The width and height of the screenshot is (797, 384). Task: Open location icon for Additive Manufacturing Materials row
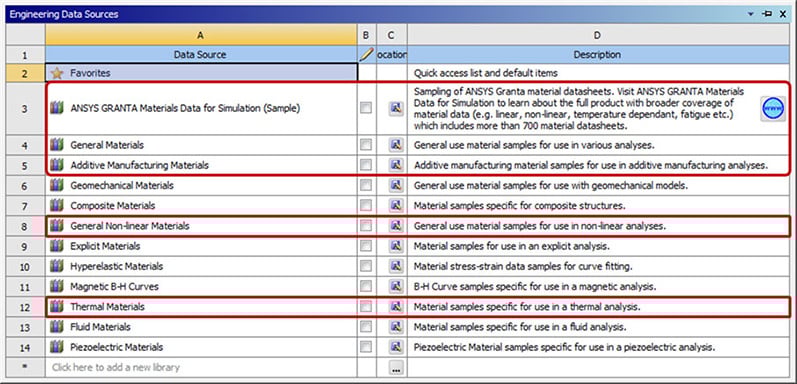point(396,165)
